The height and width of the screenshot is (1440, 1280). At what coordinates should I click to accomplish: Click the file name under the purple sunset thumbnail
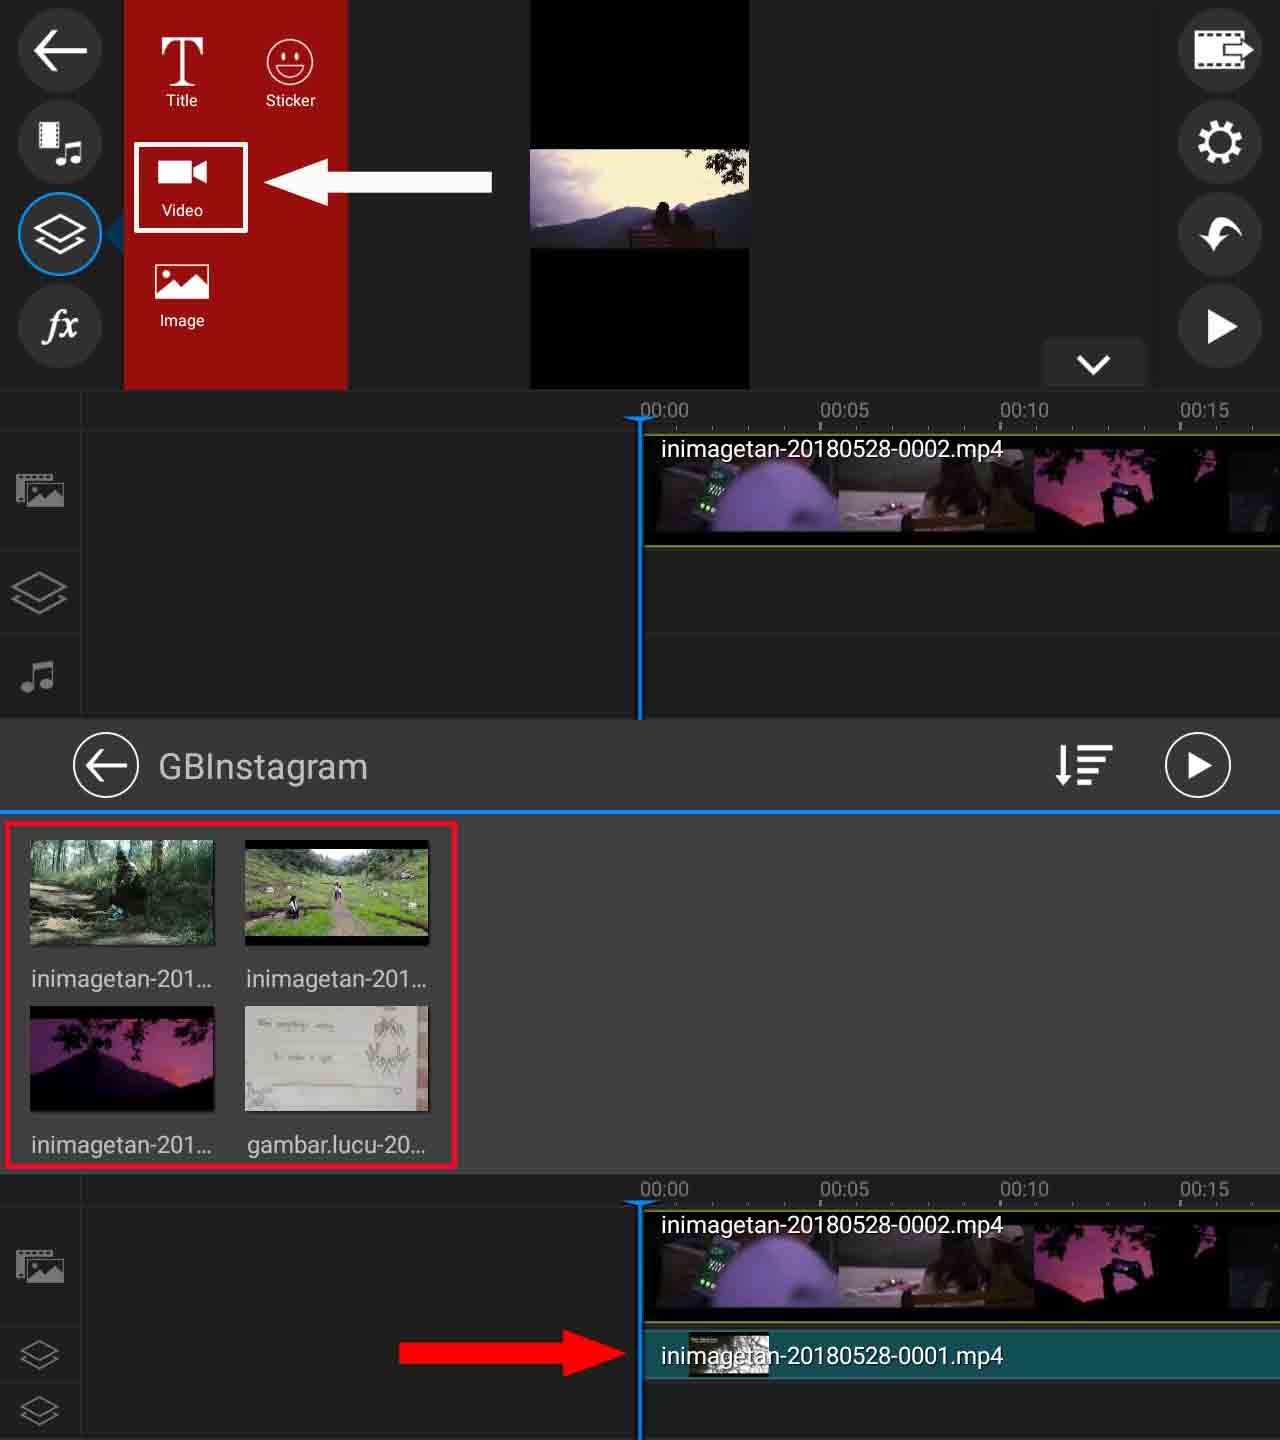point(122,1145)
